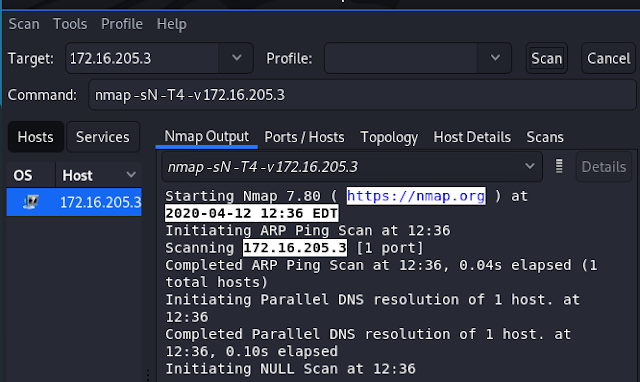The image size is (640, 382).
Task: Expand the Profile dropdown arrow
Action: [x=495, y=58]
